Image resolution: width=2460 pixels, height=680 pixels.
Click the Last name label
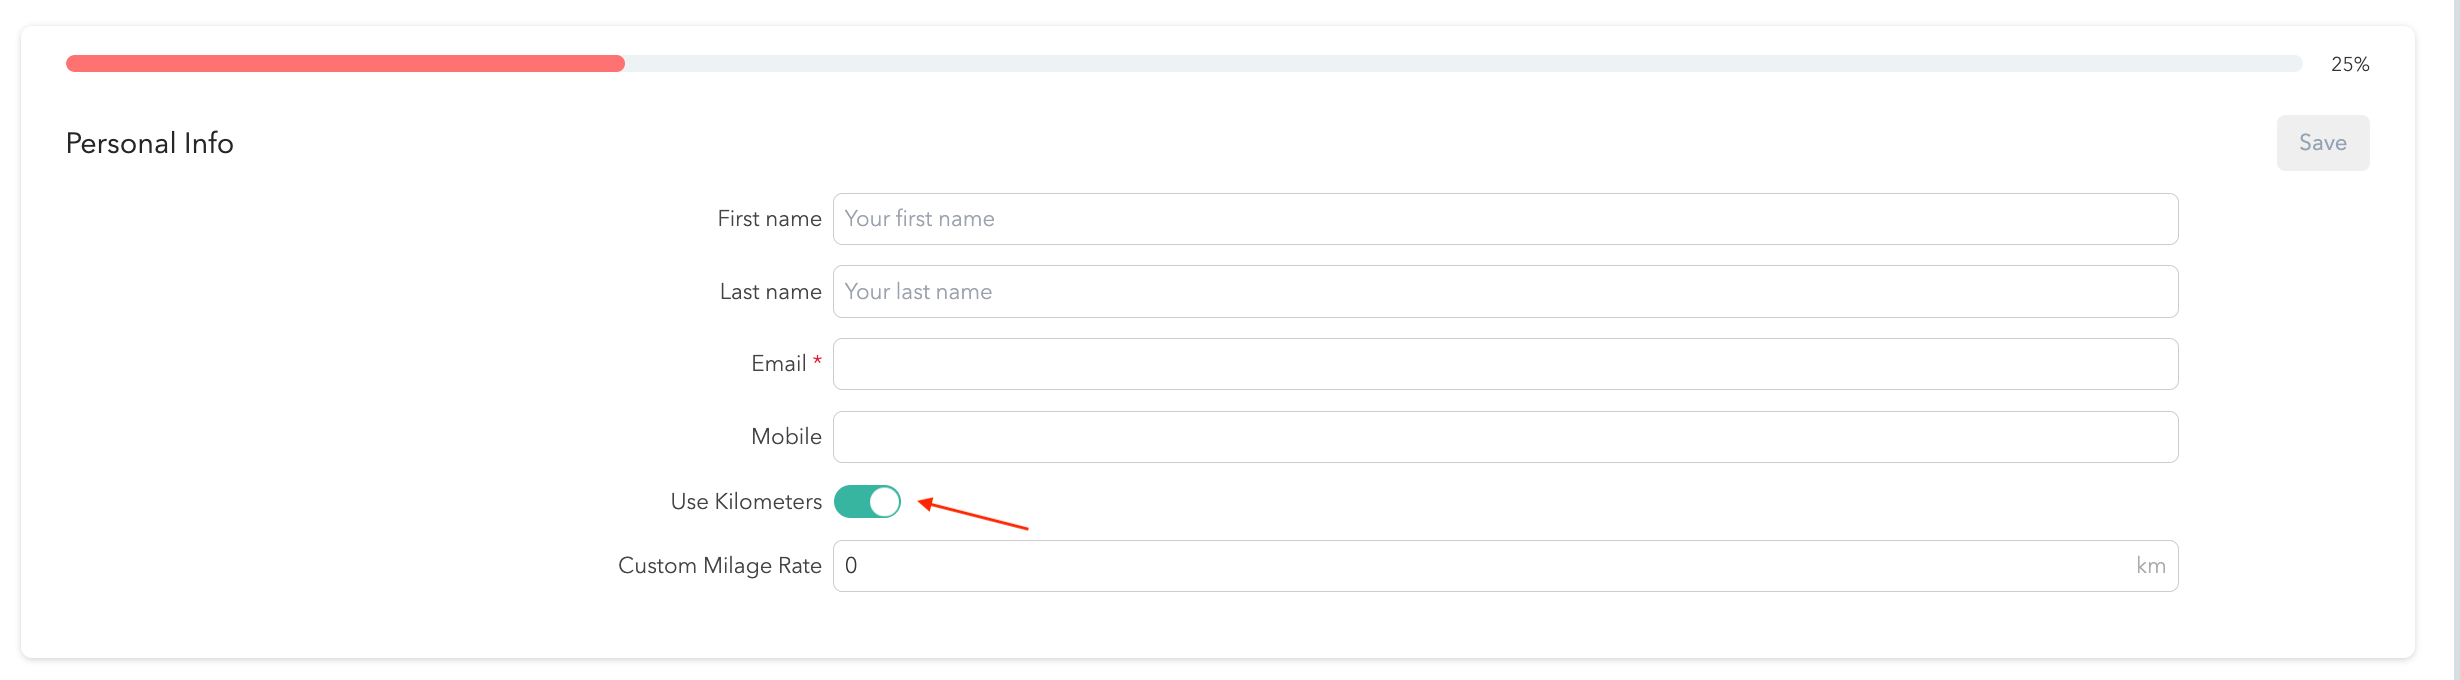point(770,292)
